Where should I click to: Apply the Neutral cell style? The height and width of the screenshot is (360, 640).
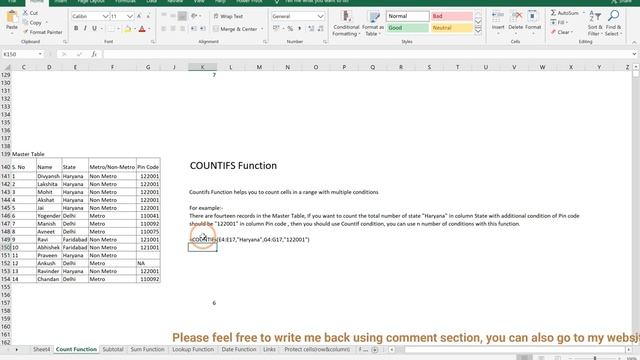(x=451, y=28)
